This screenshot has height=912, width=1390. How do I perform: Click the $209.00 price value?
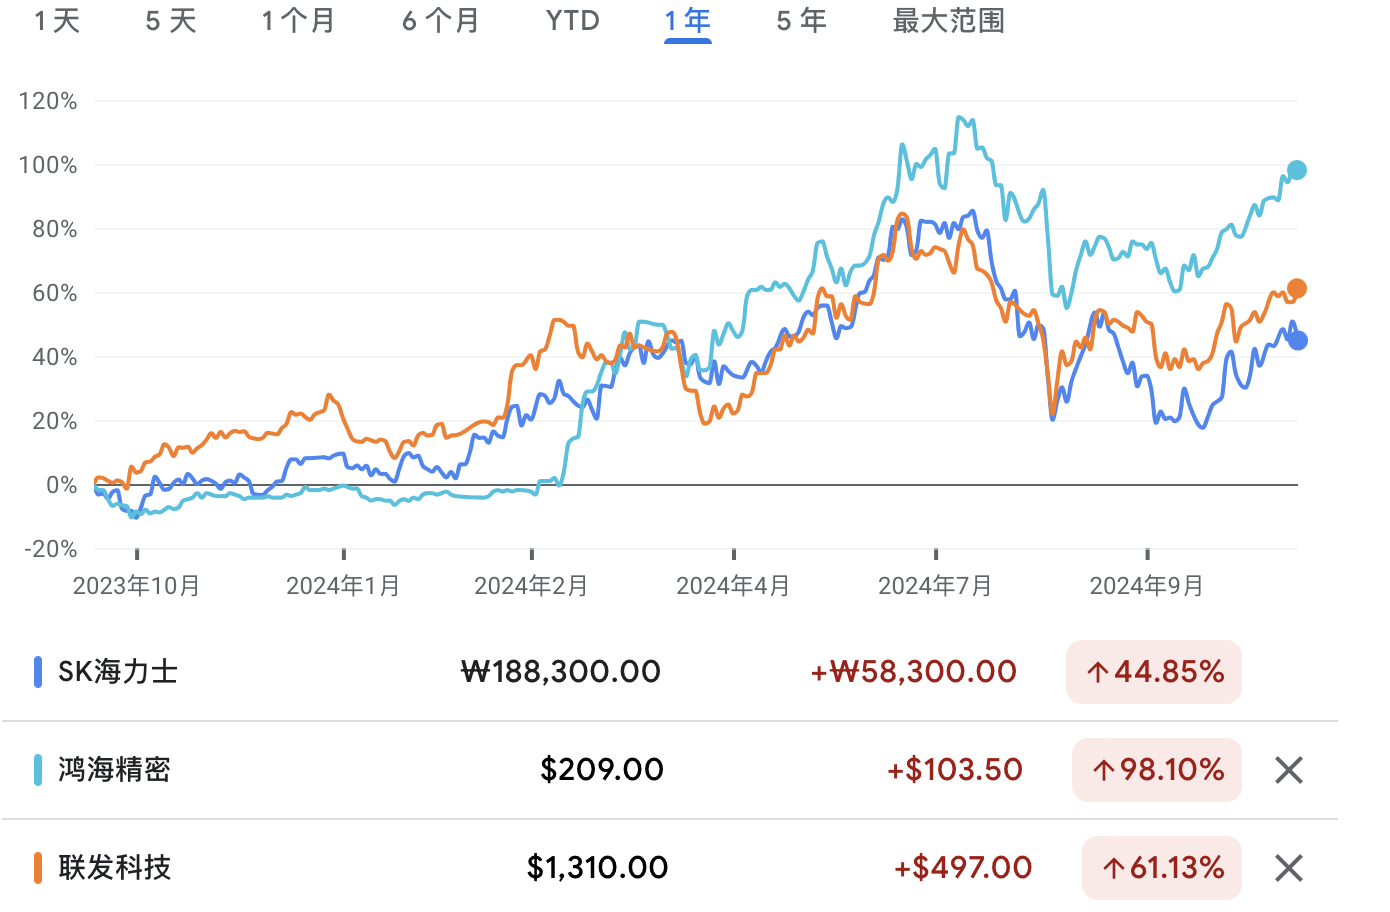tap(602, 770)
